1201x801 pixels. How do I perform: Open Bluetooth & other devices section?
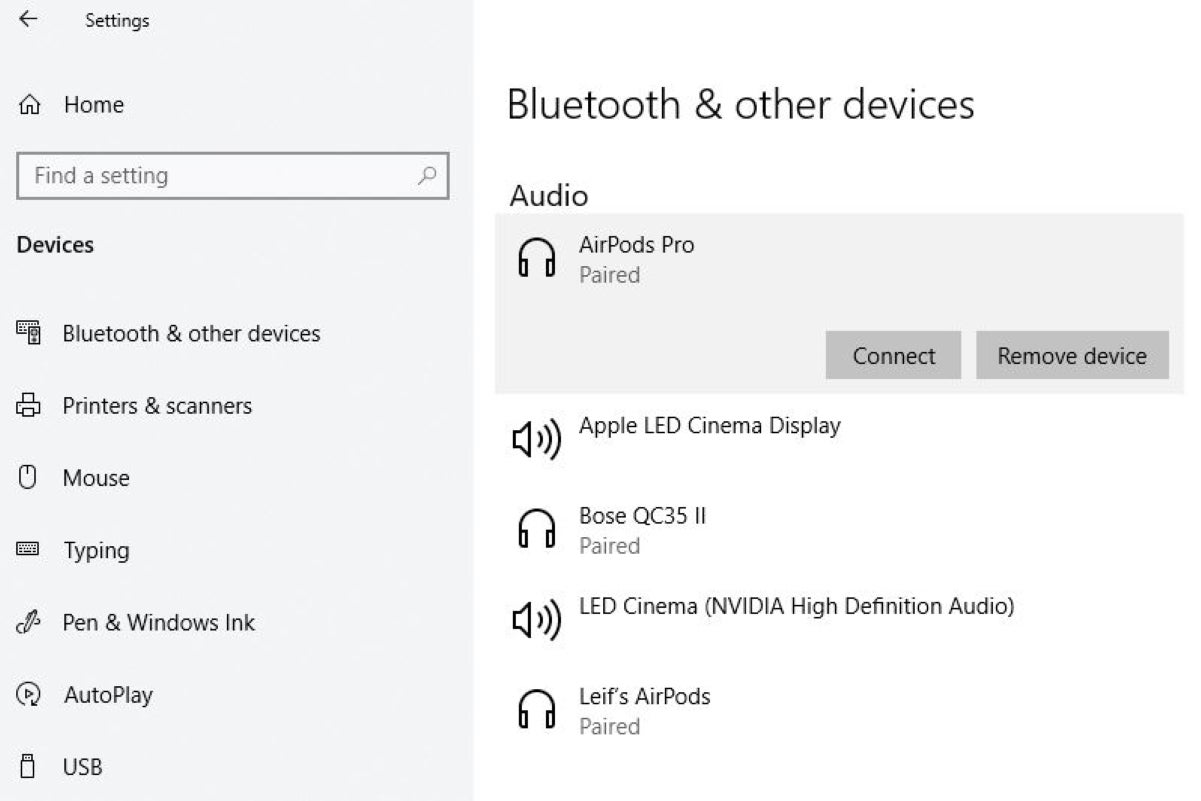(191, 333)
